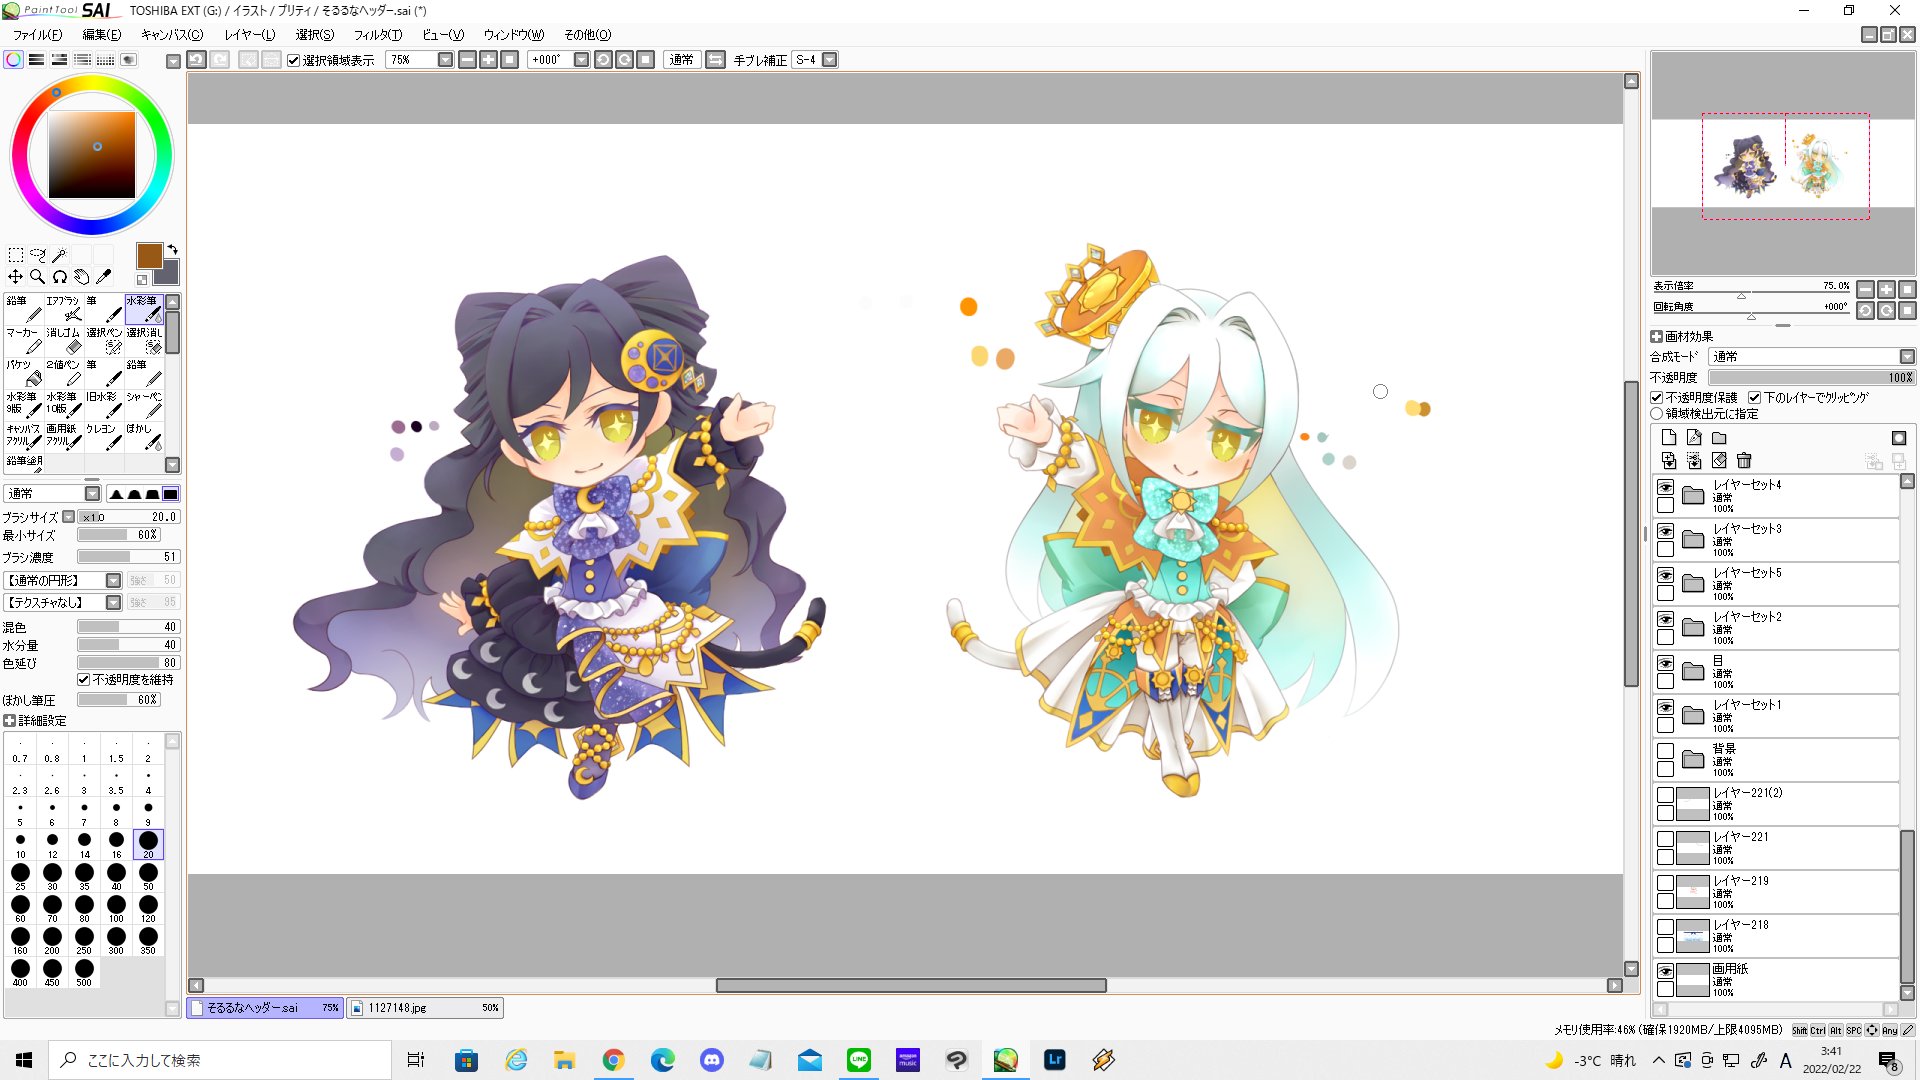The height and width of the screenshot is (1080, 1920).
Task: Open the 【テクスチャなし】 brush texture dropdown
Action: (x=113, y=603)
